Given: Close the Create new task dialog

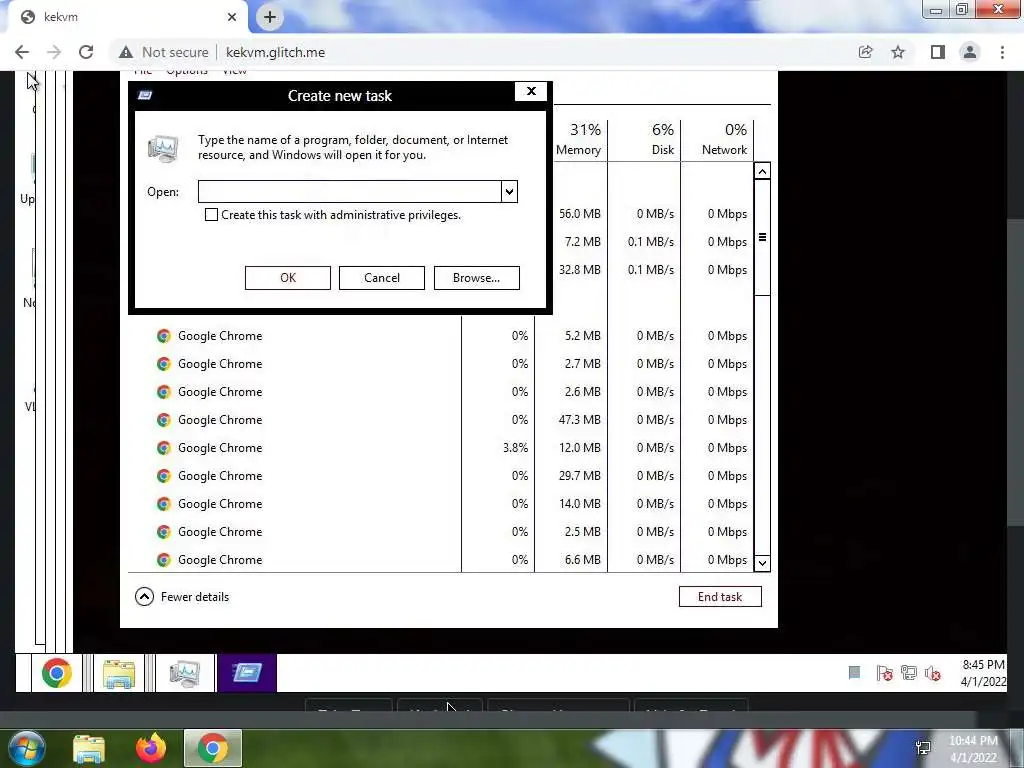Looking at the screenshot, I should 531,91.
